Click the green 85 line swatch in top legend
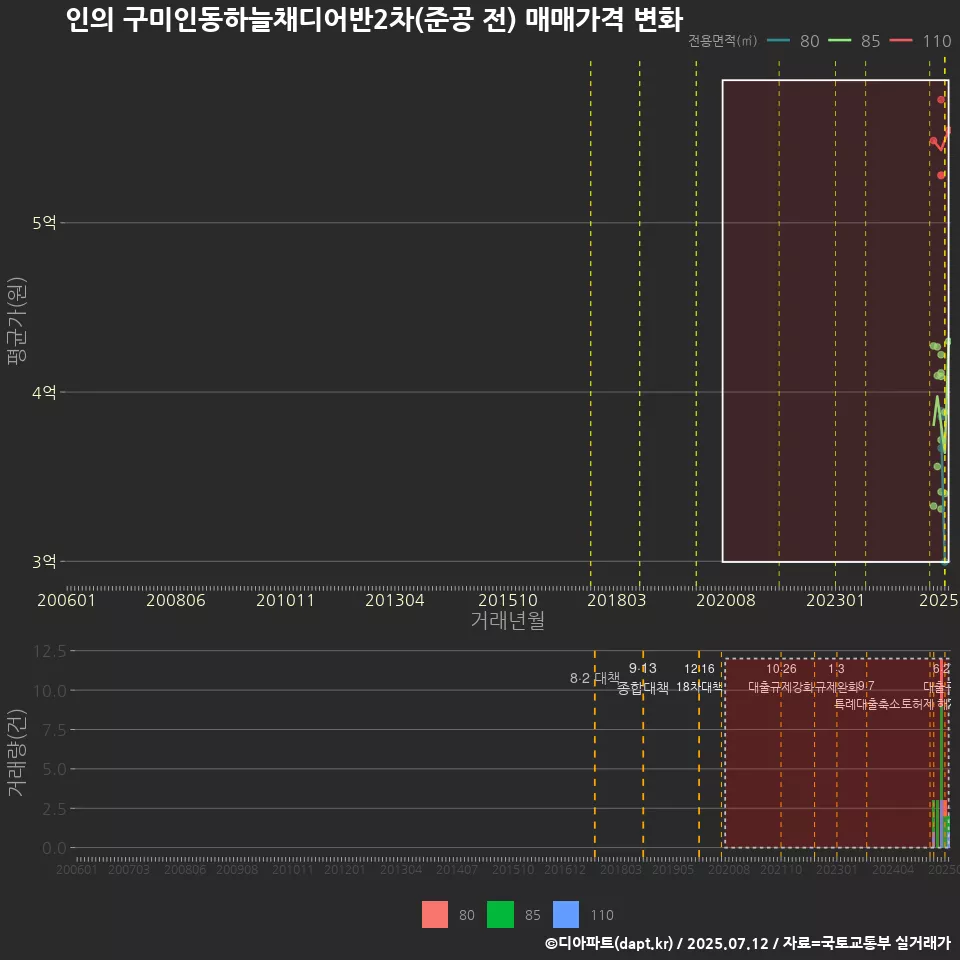 [839, 41]
